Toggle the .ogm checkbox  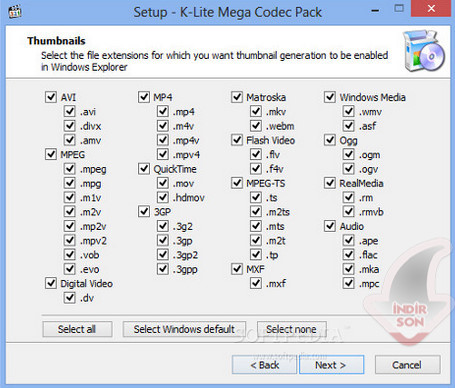349,155
